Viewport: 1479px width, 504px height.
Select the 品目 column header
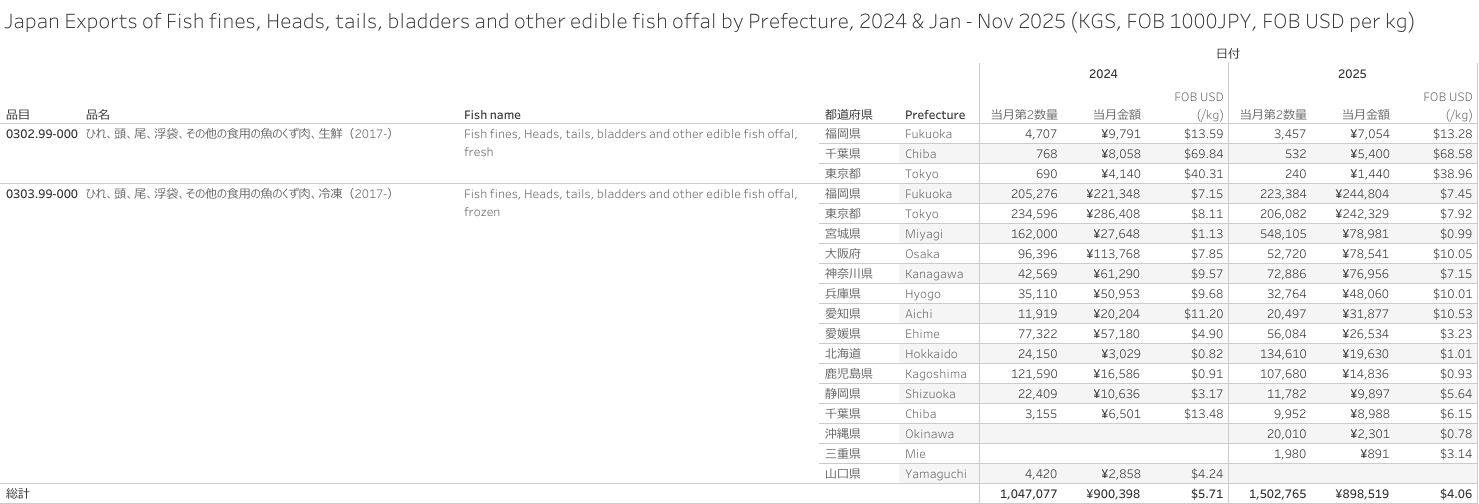(18, 115)
